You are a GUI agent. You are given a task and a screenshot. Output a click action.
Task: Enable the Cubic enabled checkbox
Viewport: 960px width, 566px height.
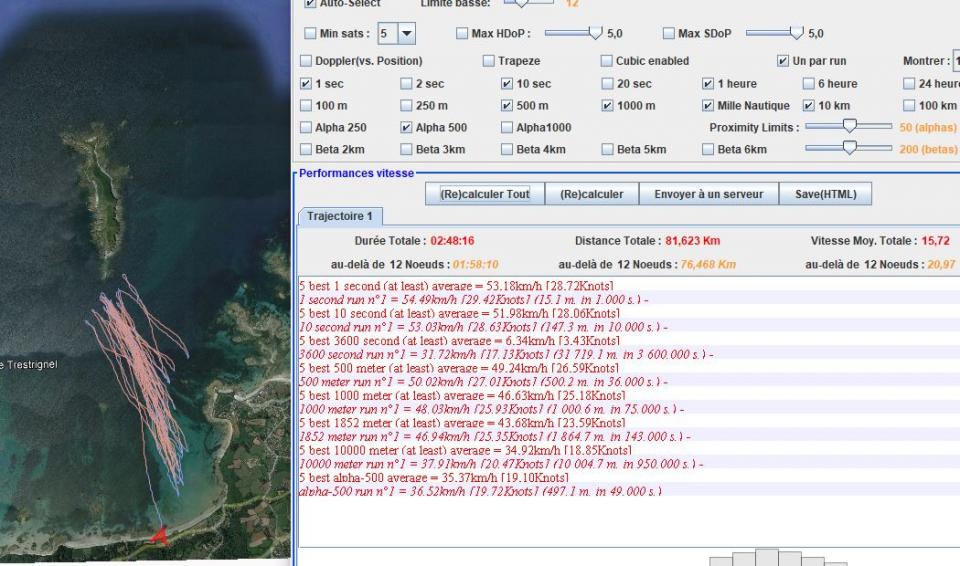pyautogui.click(x=607, y=61)
